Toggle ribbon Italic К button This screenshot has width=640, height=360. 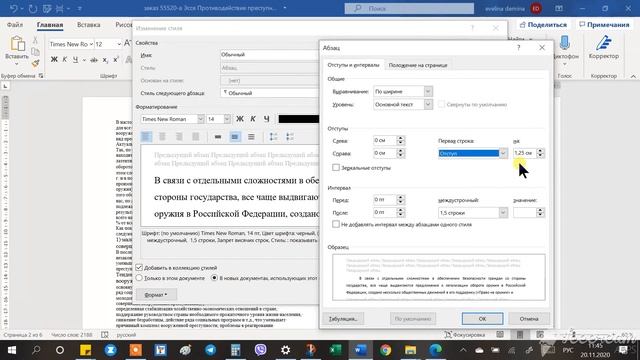(x=64, y=60)
